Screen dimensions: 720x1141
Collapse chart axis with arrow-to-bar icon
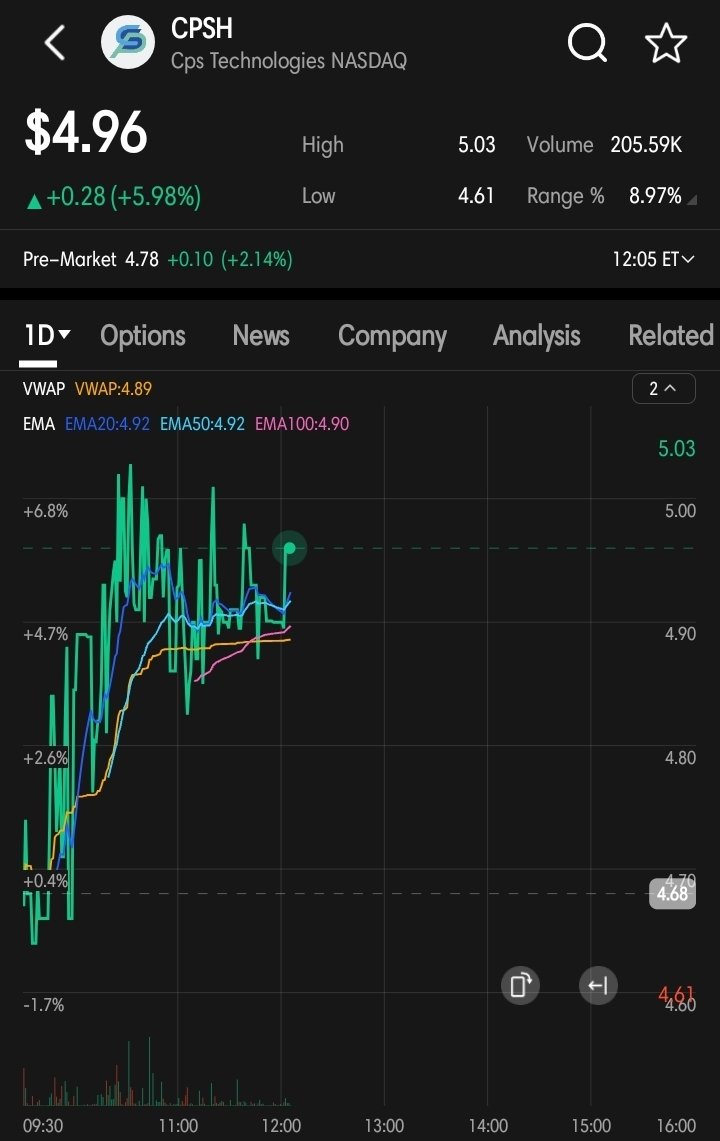[x=598, y=985]
